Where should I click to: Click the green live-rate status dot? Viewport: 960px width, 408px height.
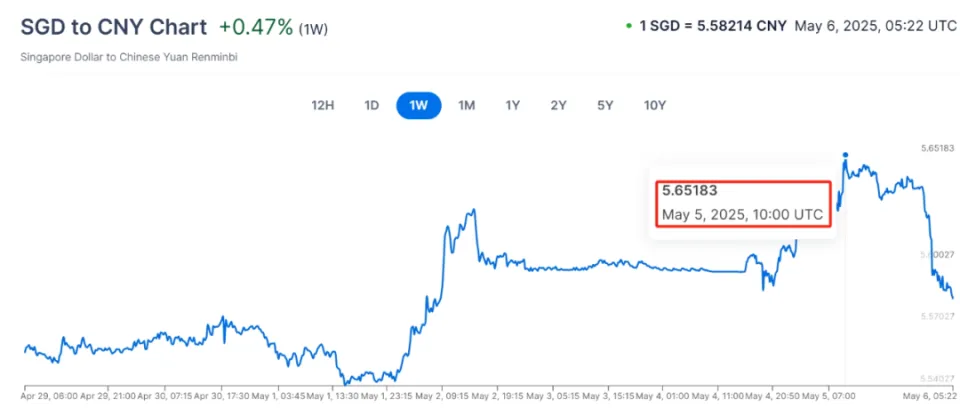click(628, 26)
